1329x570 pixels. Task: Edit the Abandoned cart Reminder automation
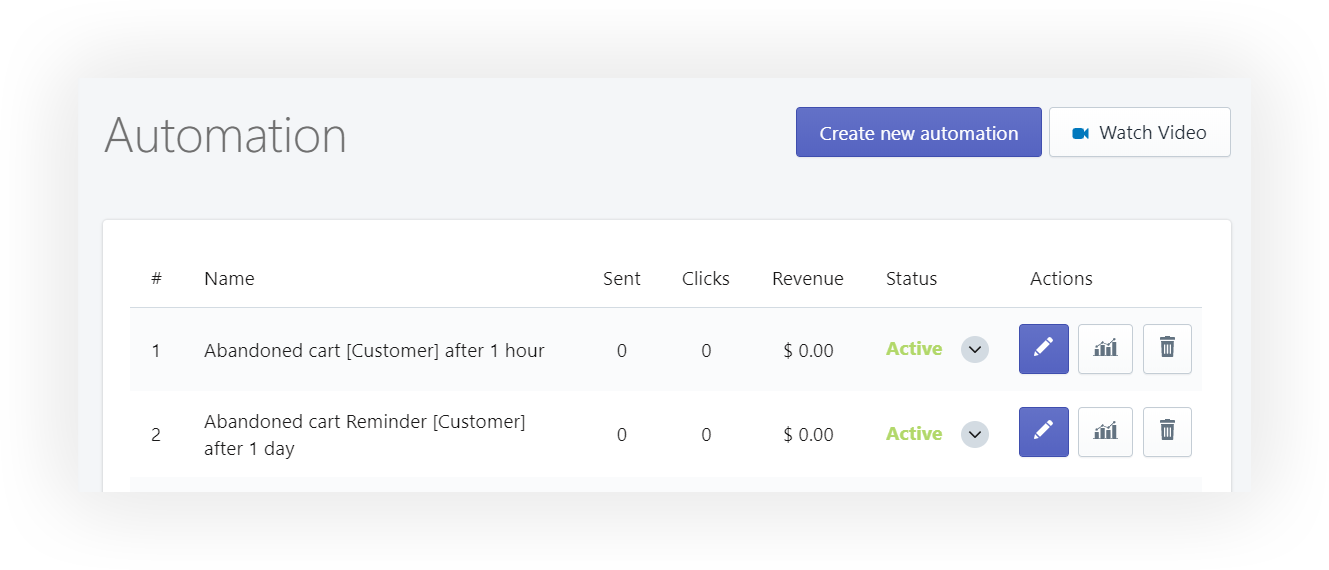pos(1044,432)
